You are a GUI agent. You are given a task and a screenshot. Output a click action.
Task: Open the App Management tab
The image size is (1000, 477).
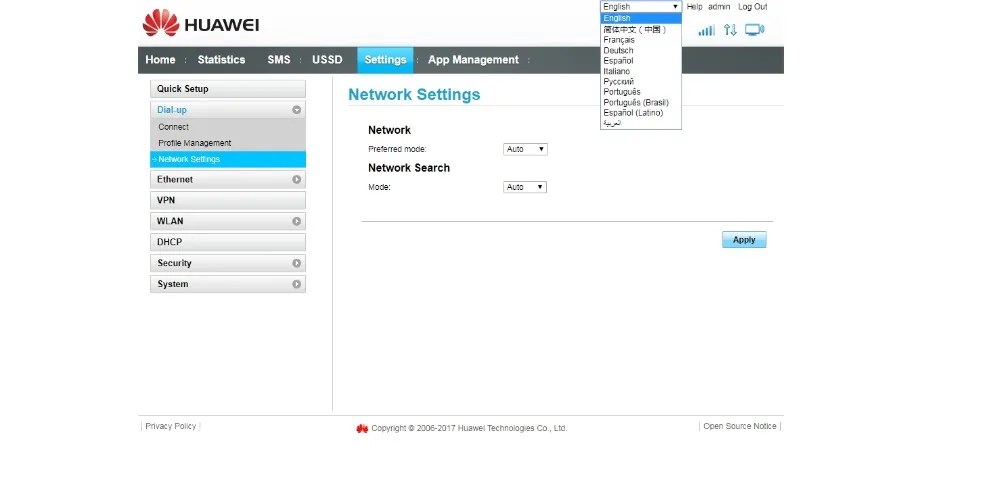coord(473,60)
